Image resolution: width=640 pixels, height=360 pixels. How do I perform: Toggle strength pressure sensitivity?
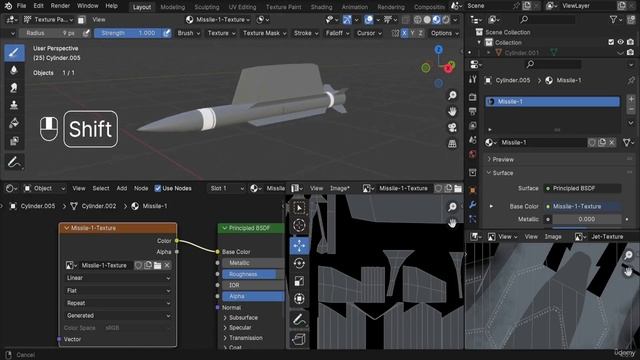pos(167,33)
